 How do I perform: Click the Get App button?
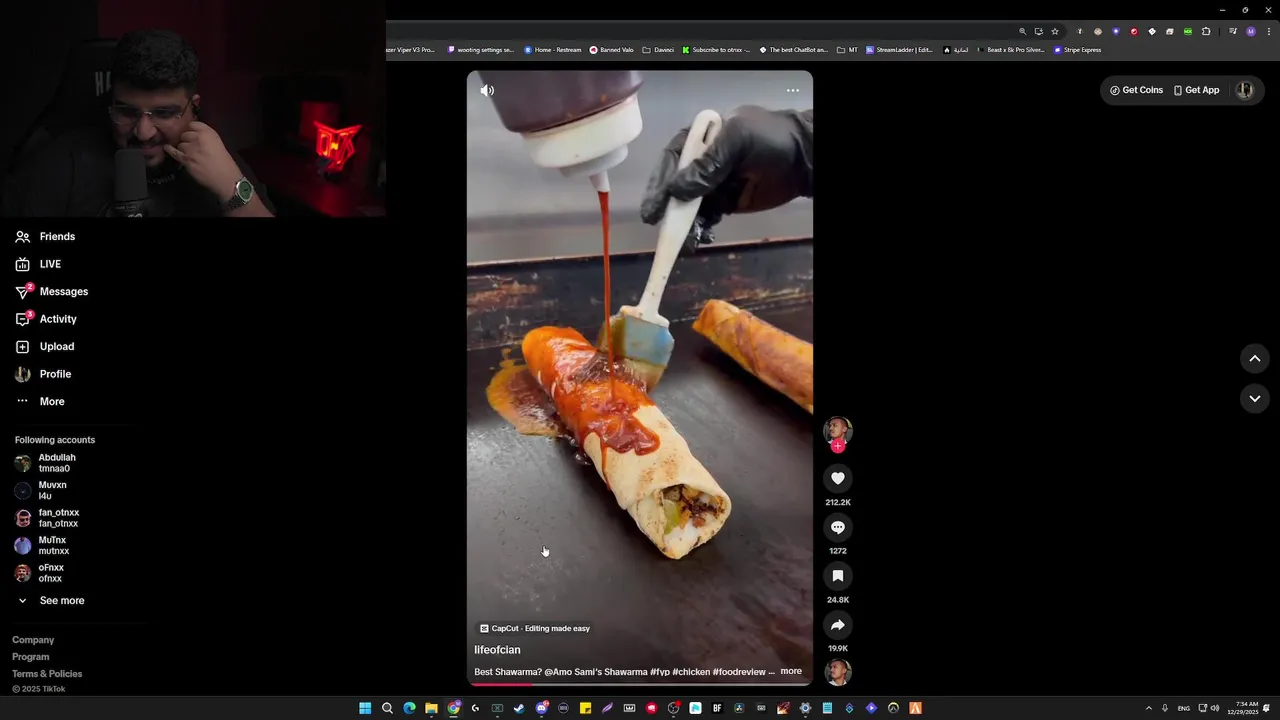pos(1196,90)
